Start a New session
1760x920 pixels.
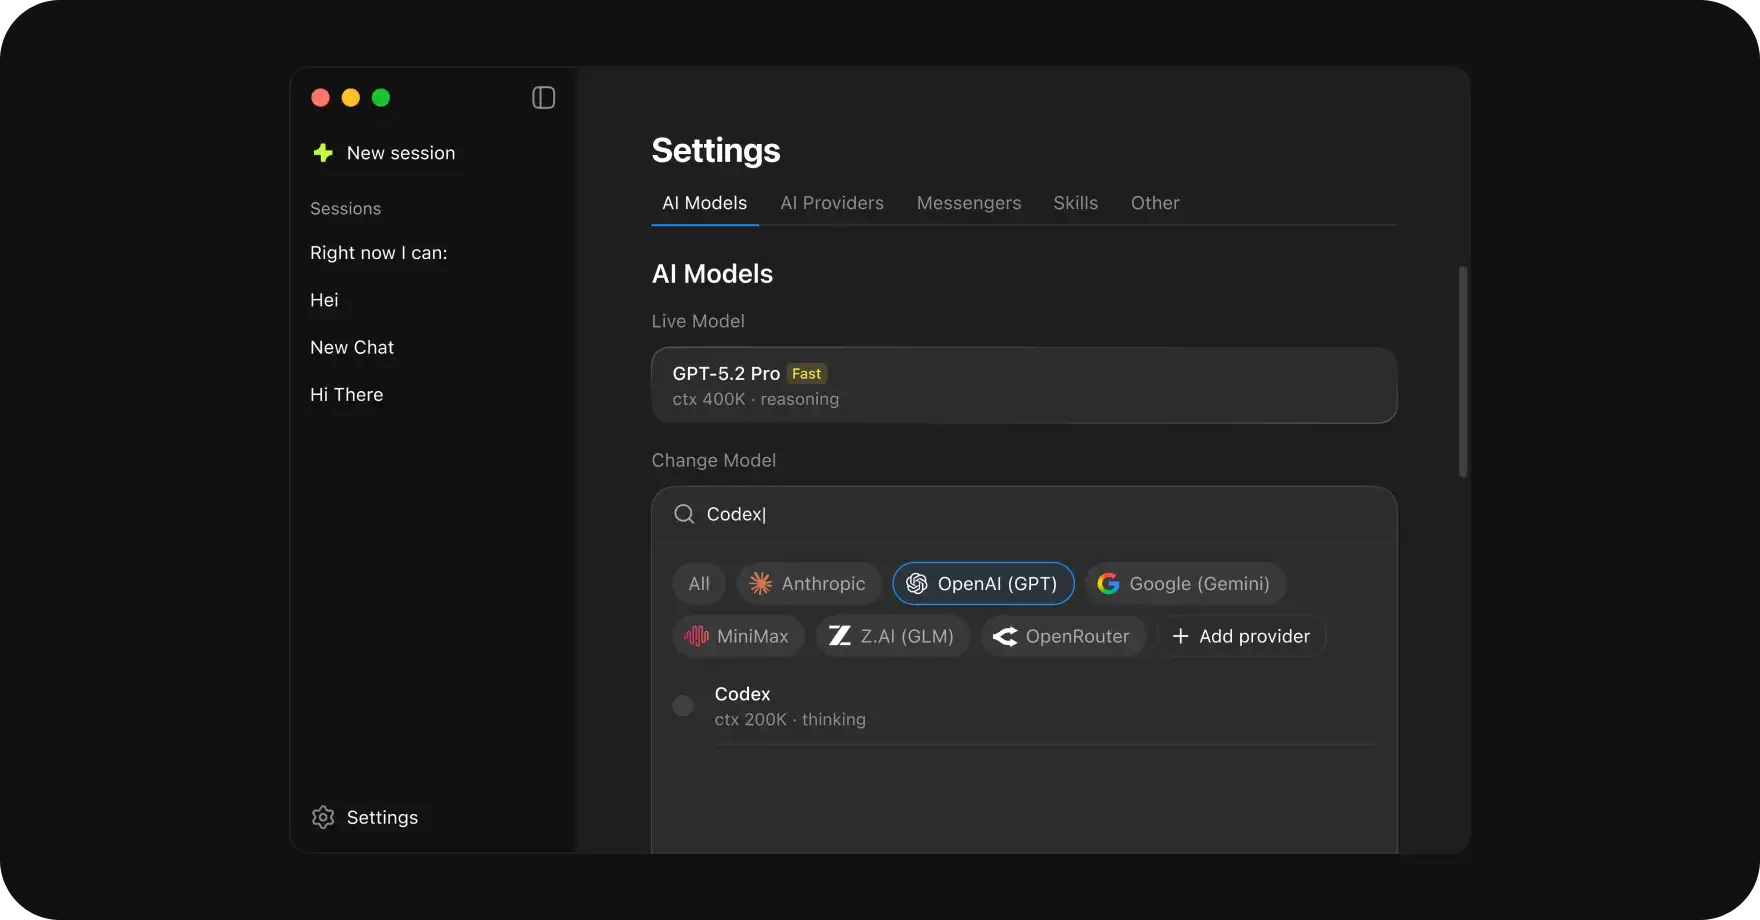point(384,153)
